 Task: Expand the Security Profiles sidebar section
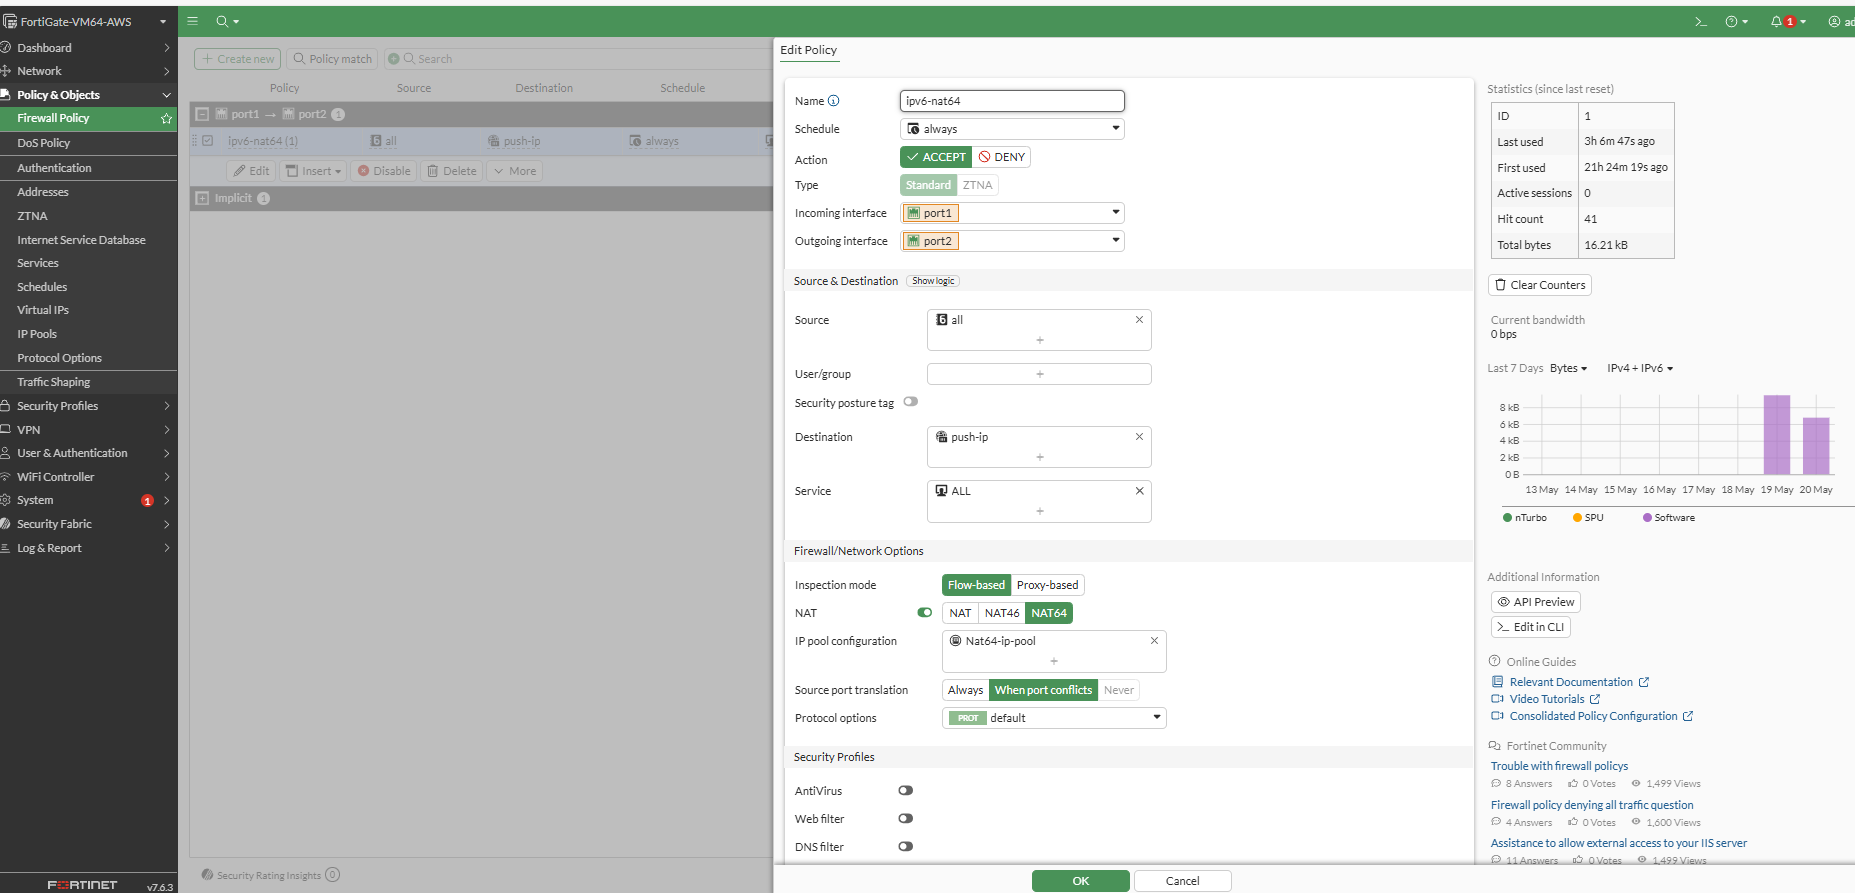click(166, 406)
